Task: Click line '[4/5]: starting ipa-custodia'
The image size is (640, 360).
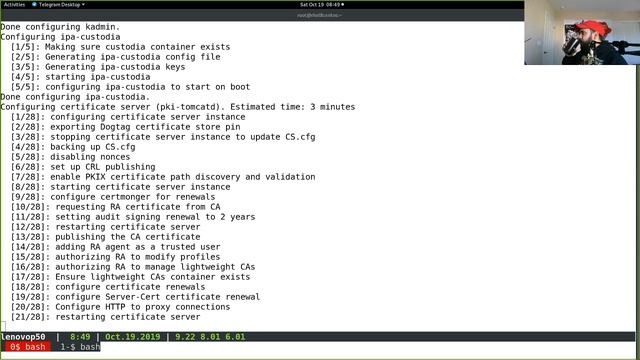Action: pyautogui.click(x=80, y=77)
